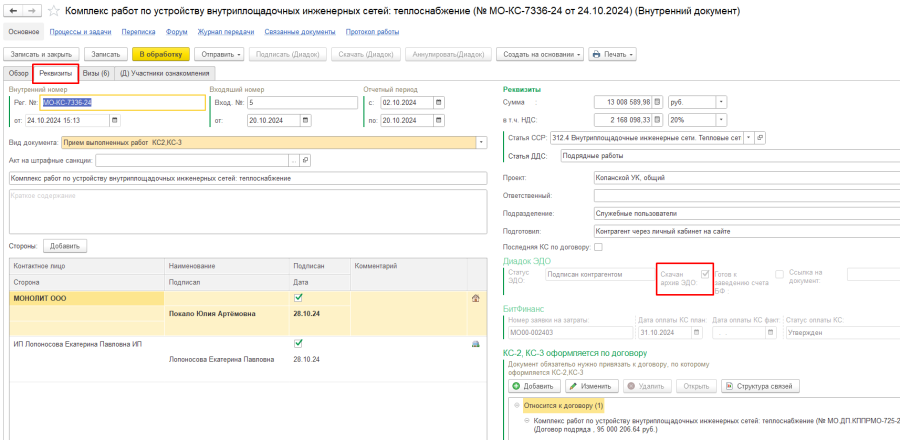Image resolution: width=900 pixels, height=440 pixels.
Task: Toggle Скачан архив ЭДО checkbox
Action: (x=705, y=273)
